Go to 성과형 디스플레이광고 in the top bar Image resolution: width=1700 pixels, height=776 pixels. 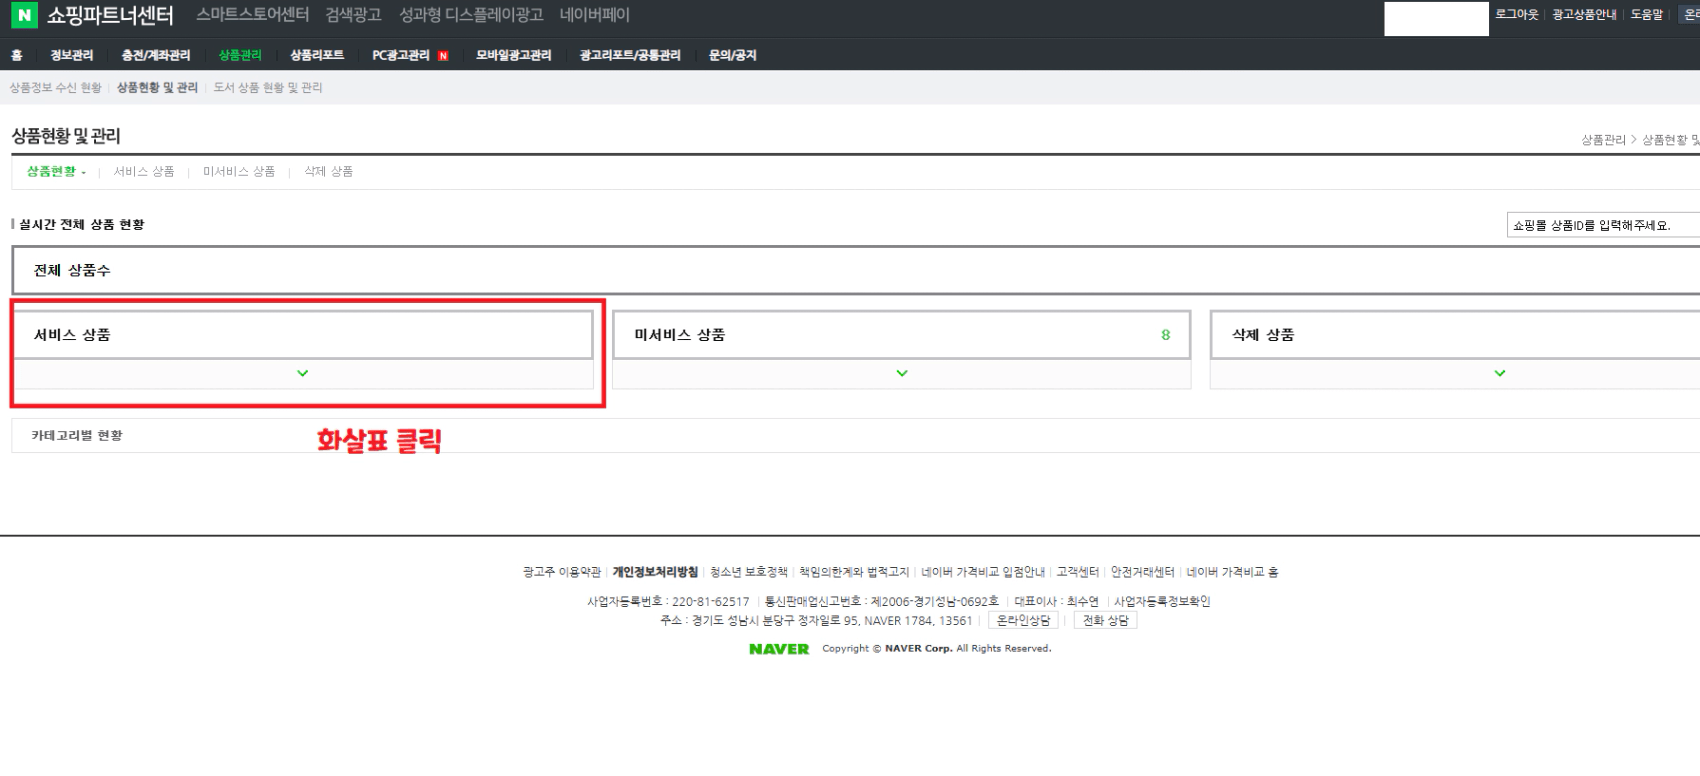click(471, 15)
